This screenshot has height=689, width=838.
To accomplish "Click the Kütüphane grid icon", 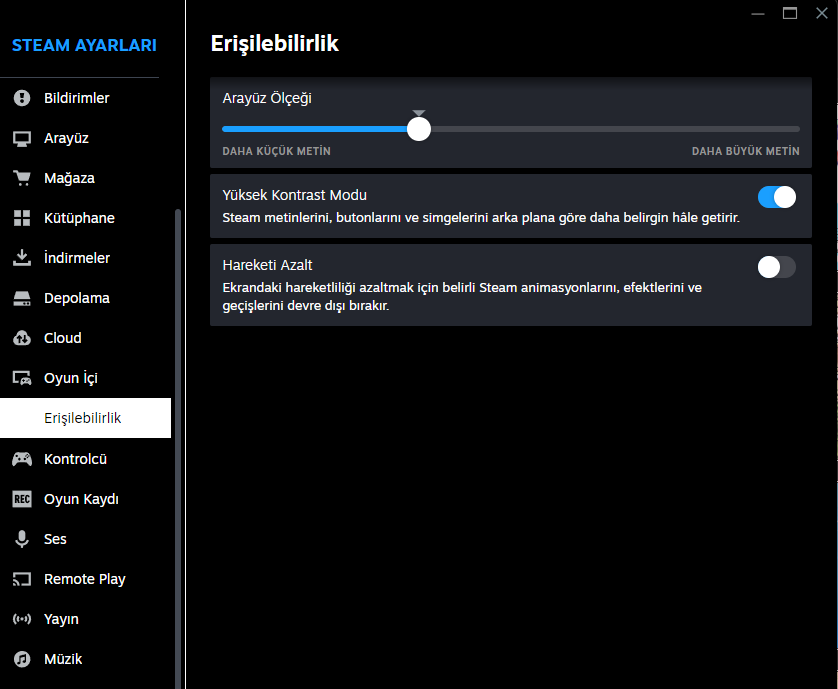I will click(22, 218).
